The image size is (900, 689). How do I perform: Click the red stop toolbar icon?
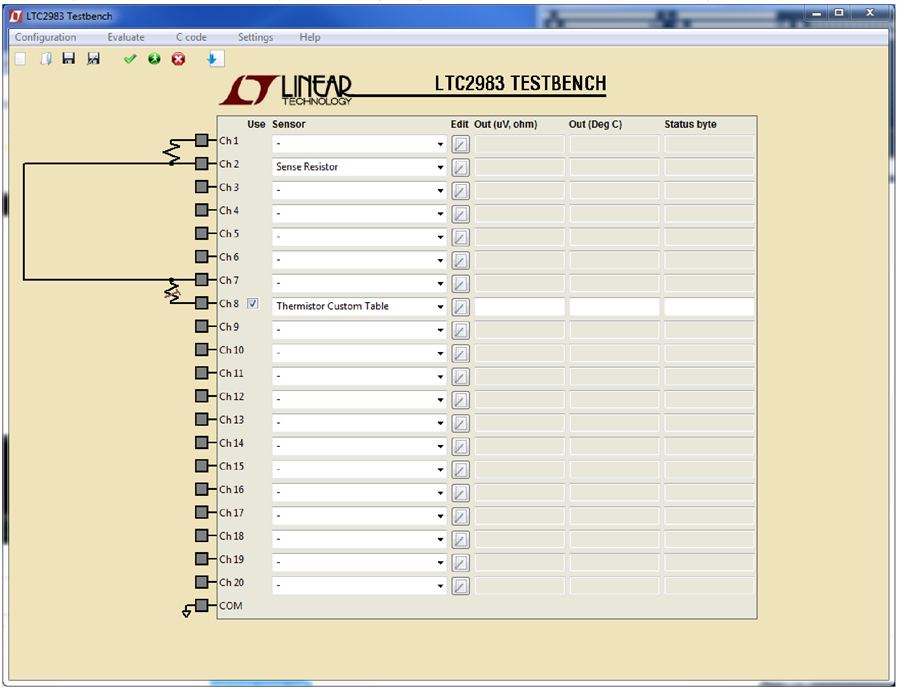tap(179, 59)
